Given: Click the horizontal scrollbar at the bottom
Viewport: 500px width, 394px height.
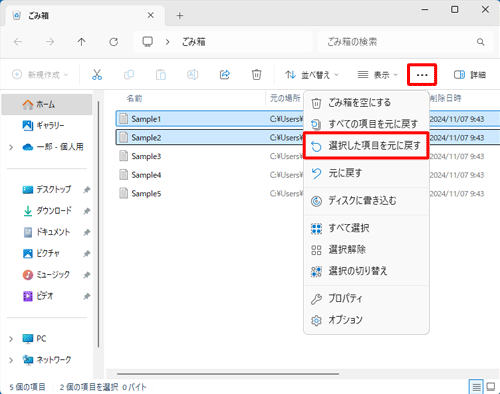Looking at the screenshot, I should click(x=228, y=374).
